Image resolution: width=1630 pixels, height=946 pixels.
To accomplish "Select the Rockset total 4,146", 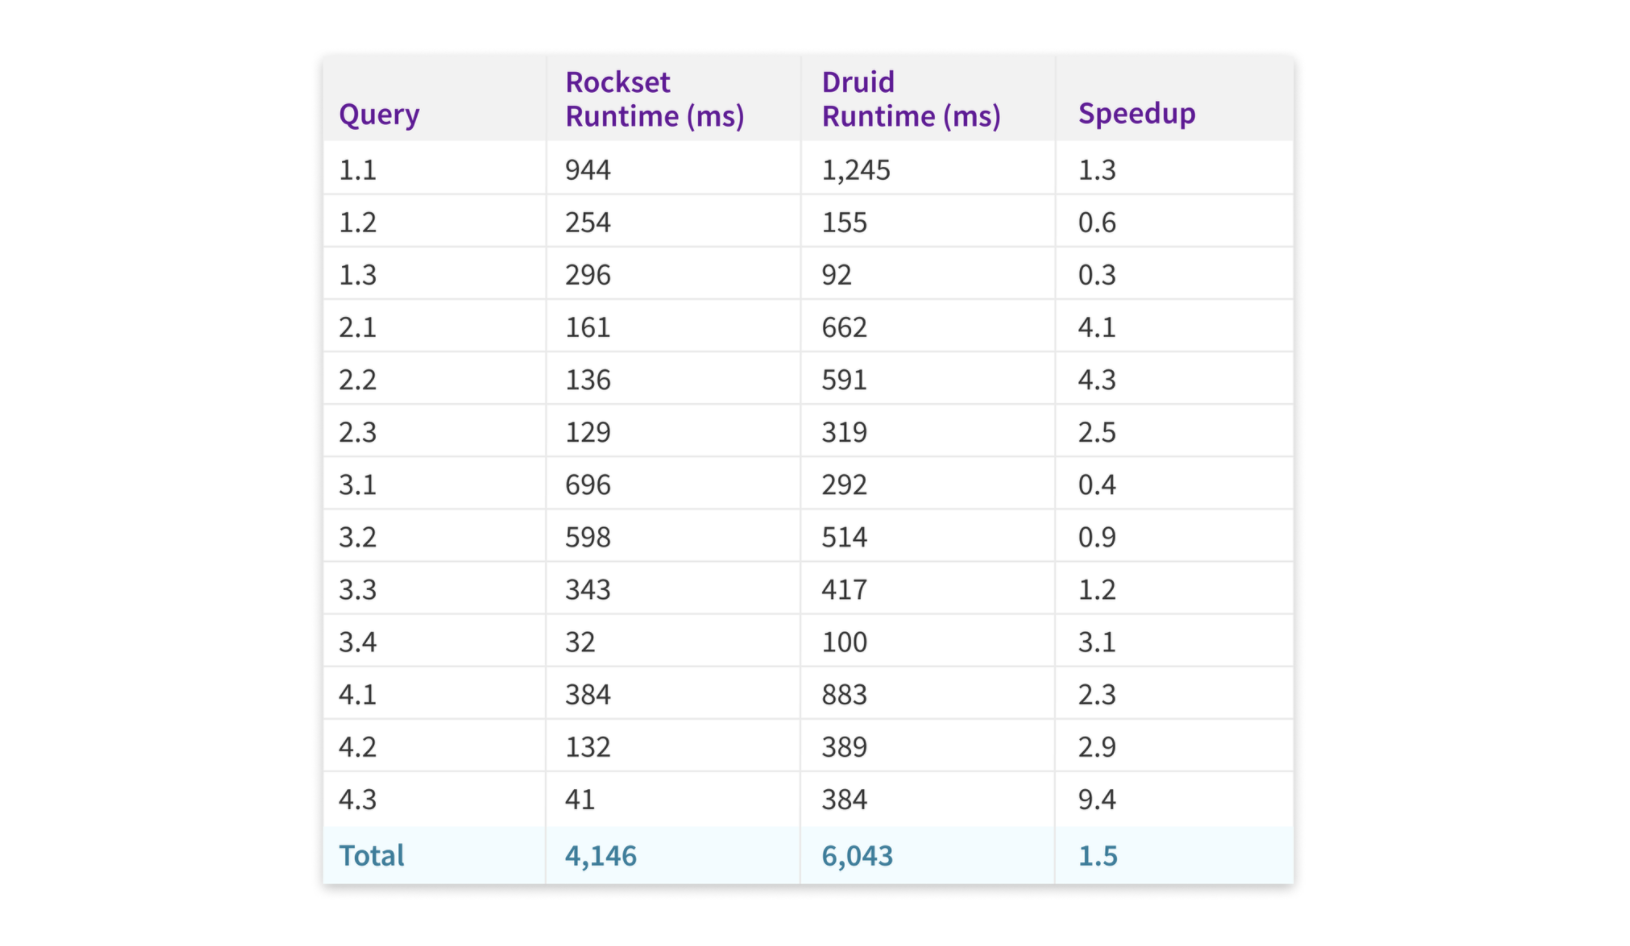I will coord(601,856).
